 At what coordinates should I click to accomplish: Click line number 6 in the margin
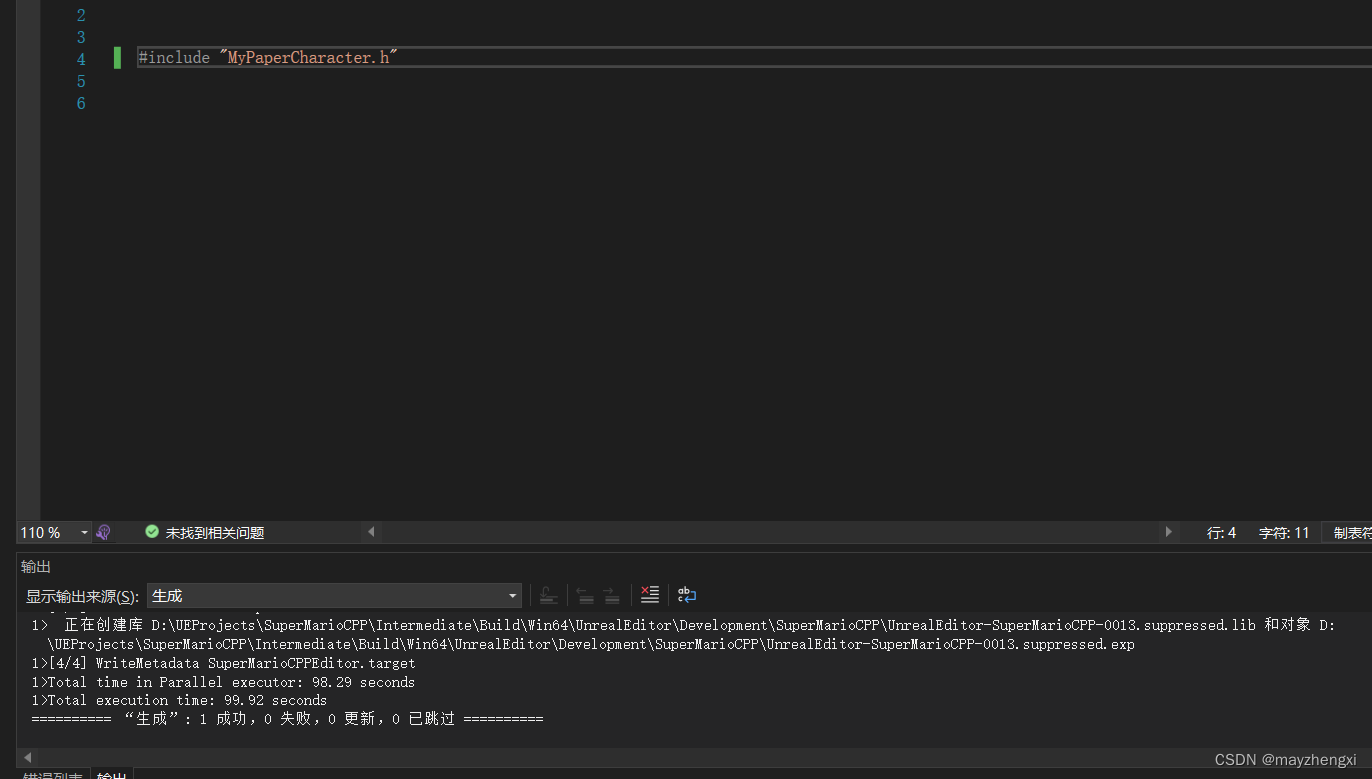(81, 103)
